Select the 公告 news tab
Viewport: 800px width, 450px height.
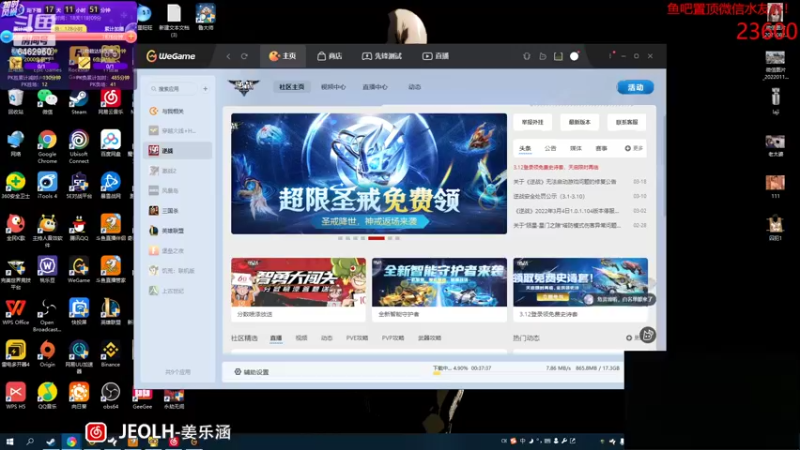coord(550,148)
